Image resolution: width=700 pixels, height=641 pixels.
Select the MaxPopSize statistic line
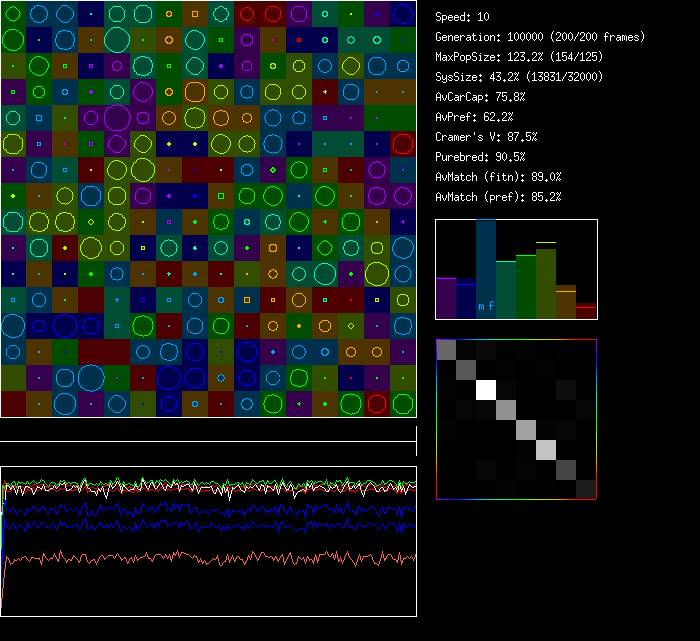[519, 57]
